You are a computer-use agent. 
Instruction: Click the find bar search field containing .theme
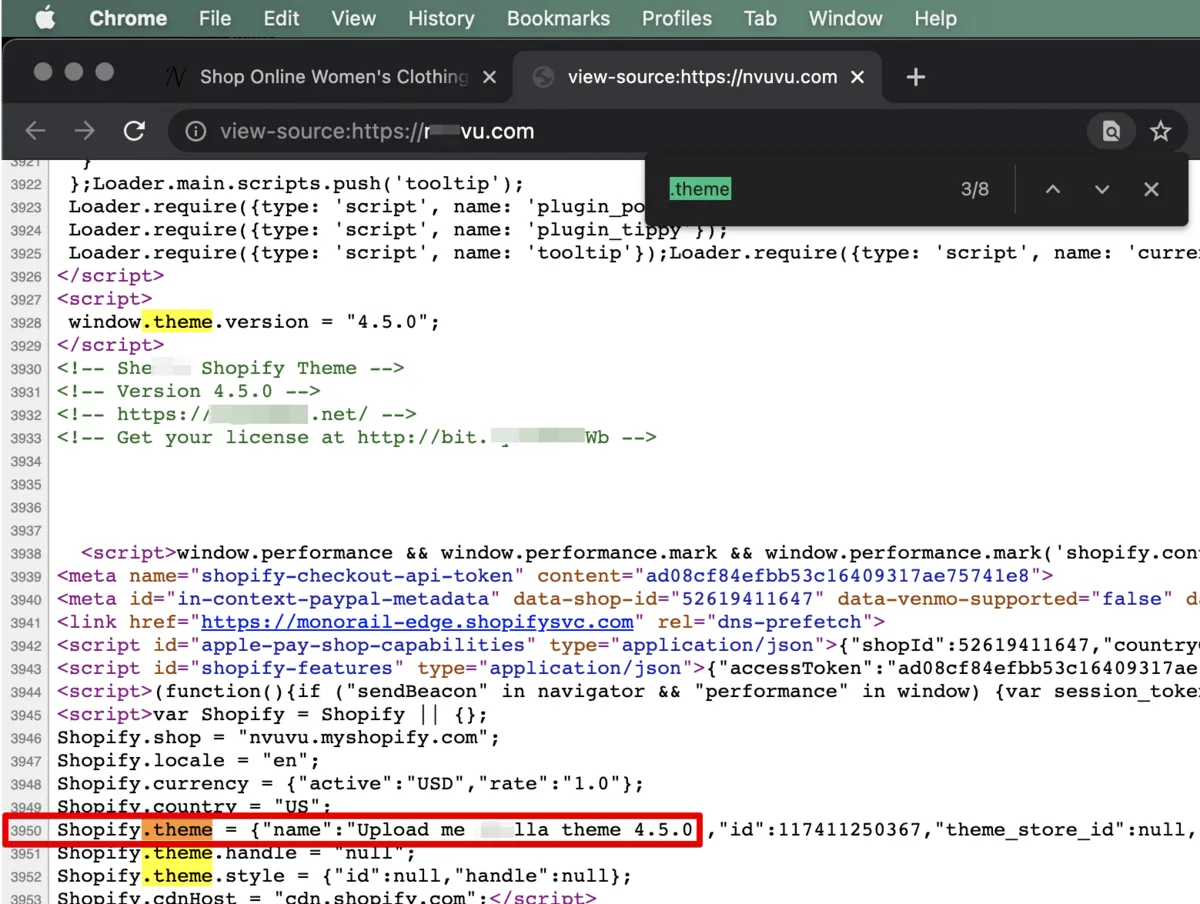800,189
